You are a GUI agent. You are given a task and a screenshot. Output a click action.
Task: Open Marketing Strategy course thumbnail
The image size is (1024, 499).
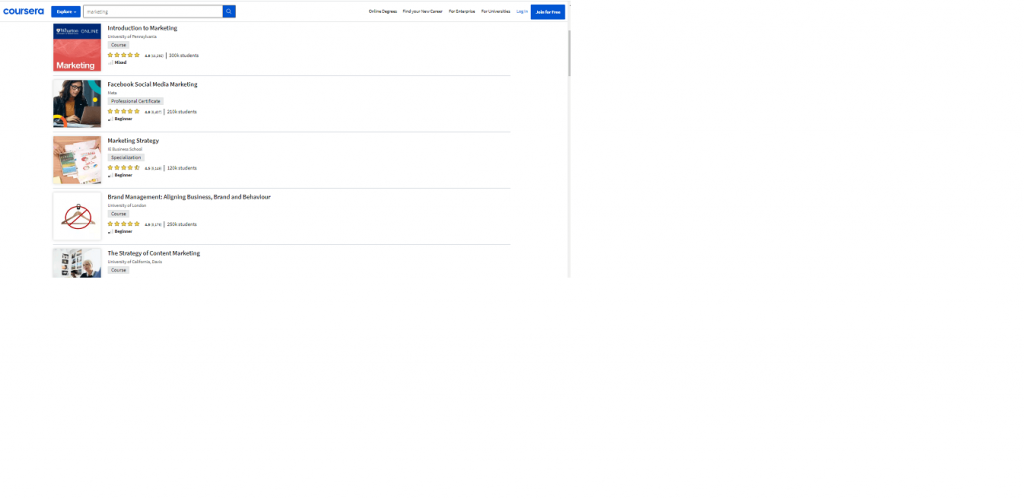pos(77,160)
